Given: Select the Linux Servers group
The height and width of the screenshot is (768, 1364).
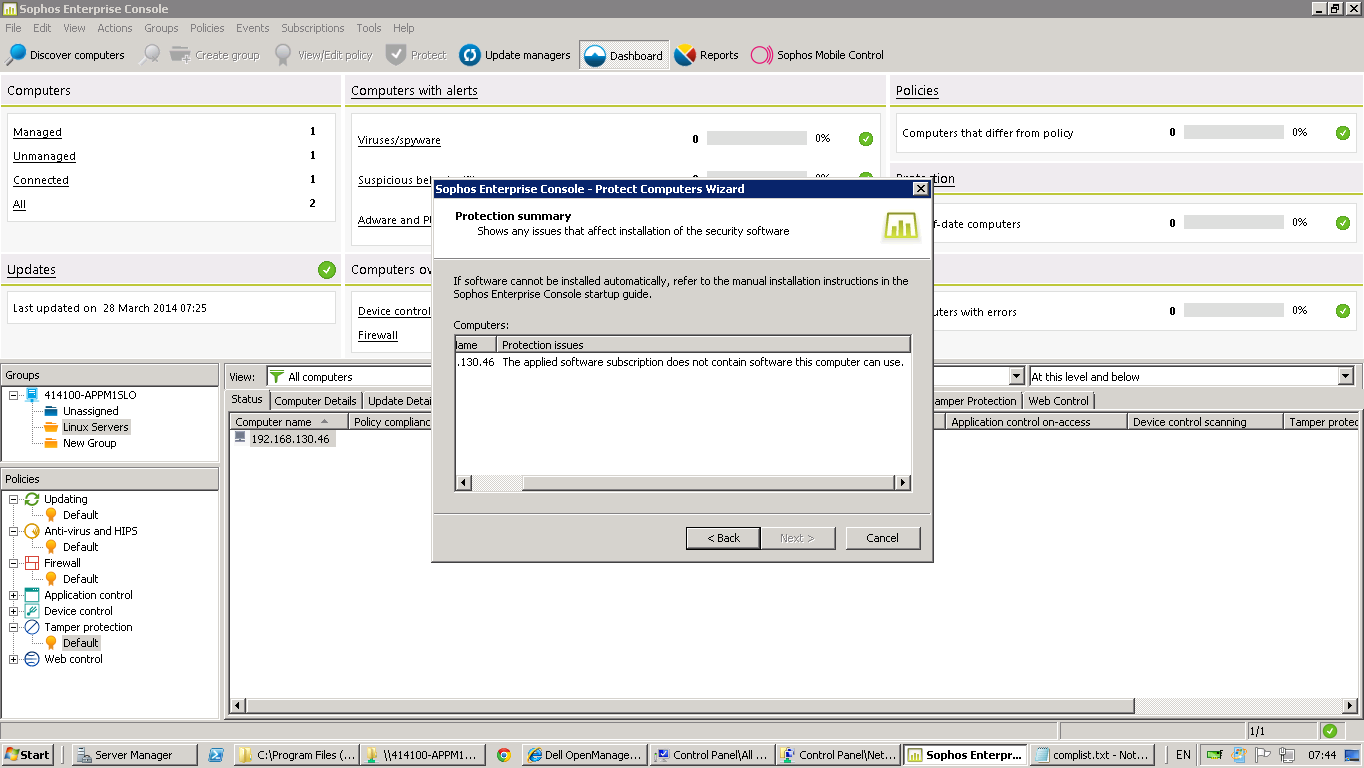Looking at the screenshot, I should 96,427.
